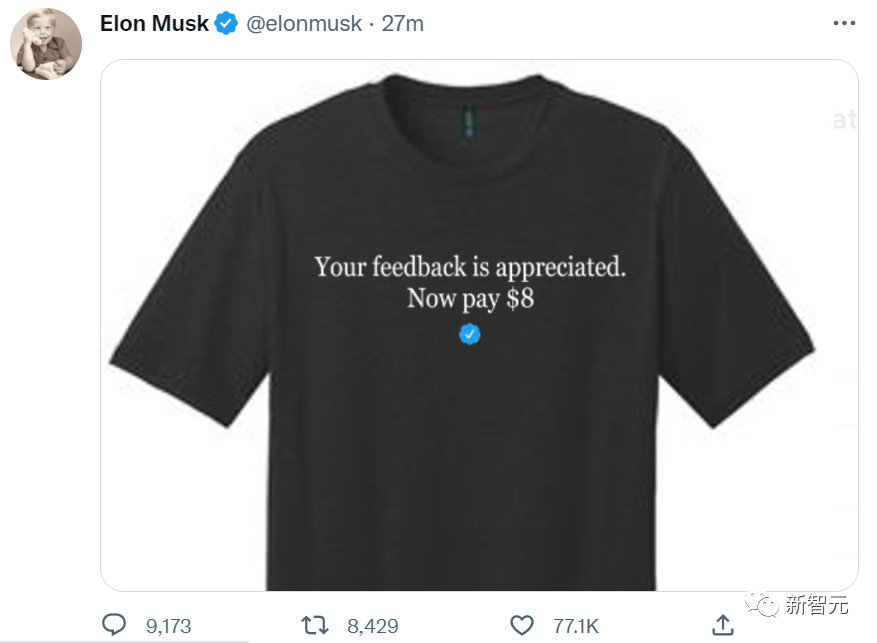
Task: Click the "Now pay $8" shirt text
Action: [x=470, y=298]
